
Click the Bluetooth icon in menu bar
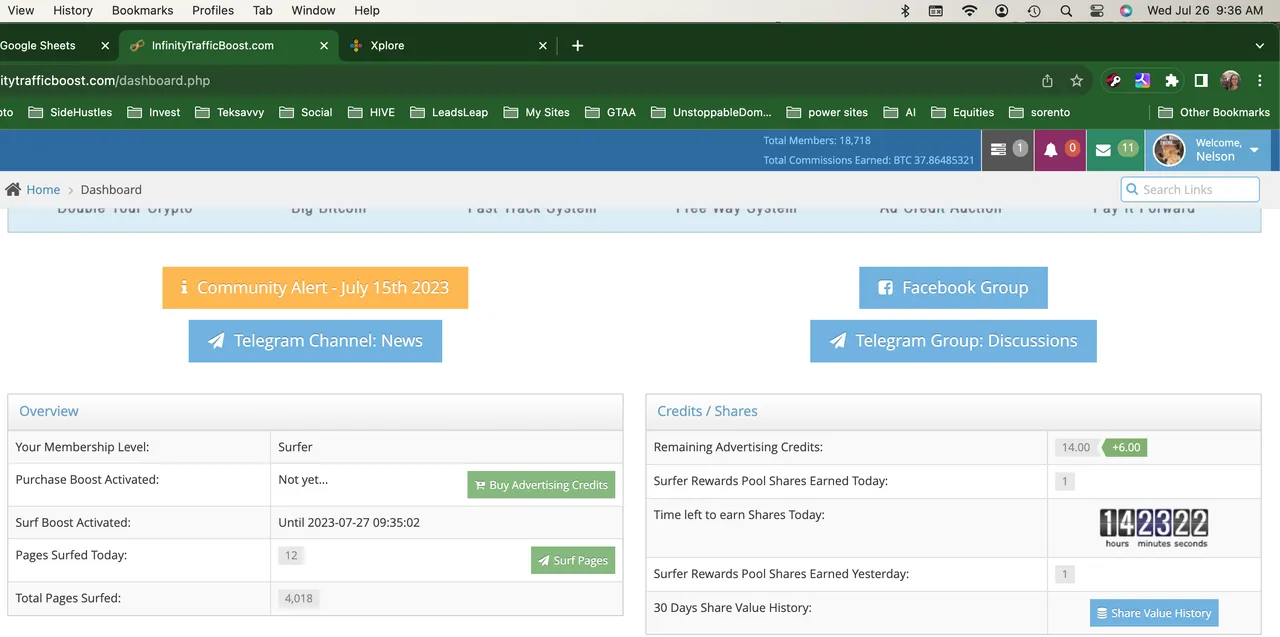point(905,10)
